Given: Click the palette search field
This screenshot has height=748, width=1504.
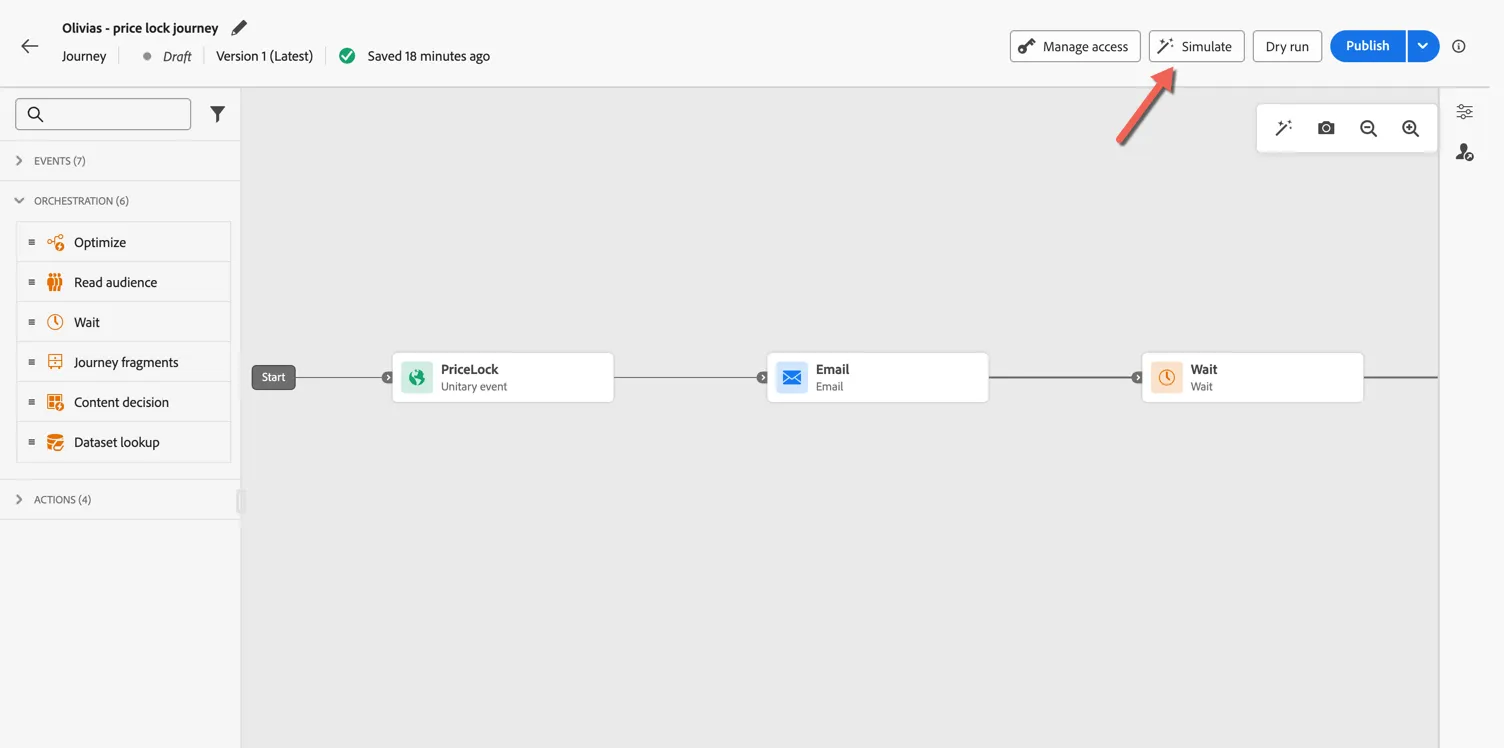Looking at the screenshot, I should tap(103, 114).
